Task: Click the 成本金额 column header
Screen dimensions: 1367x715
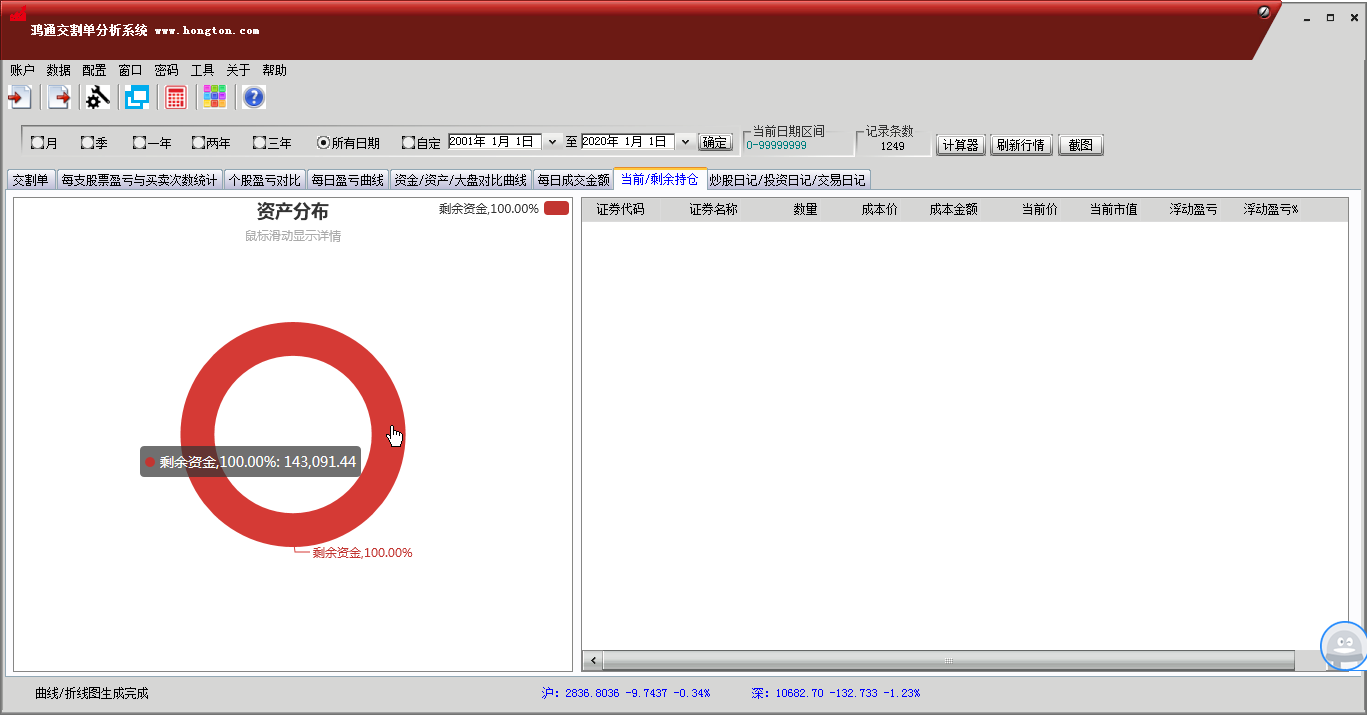Action: coord(953,210)
